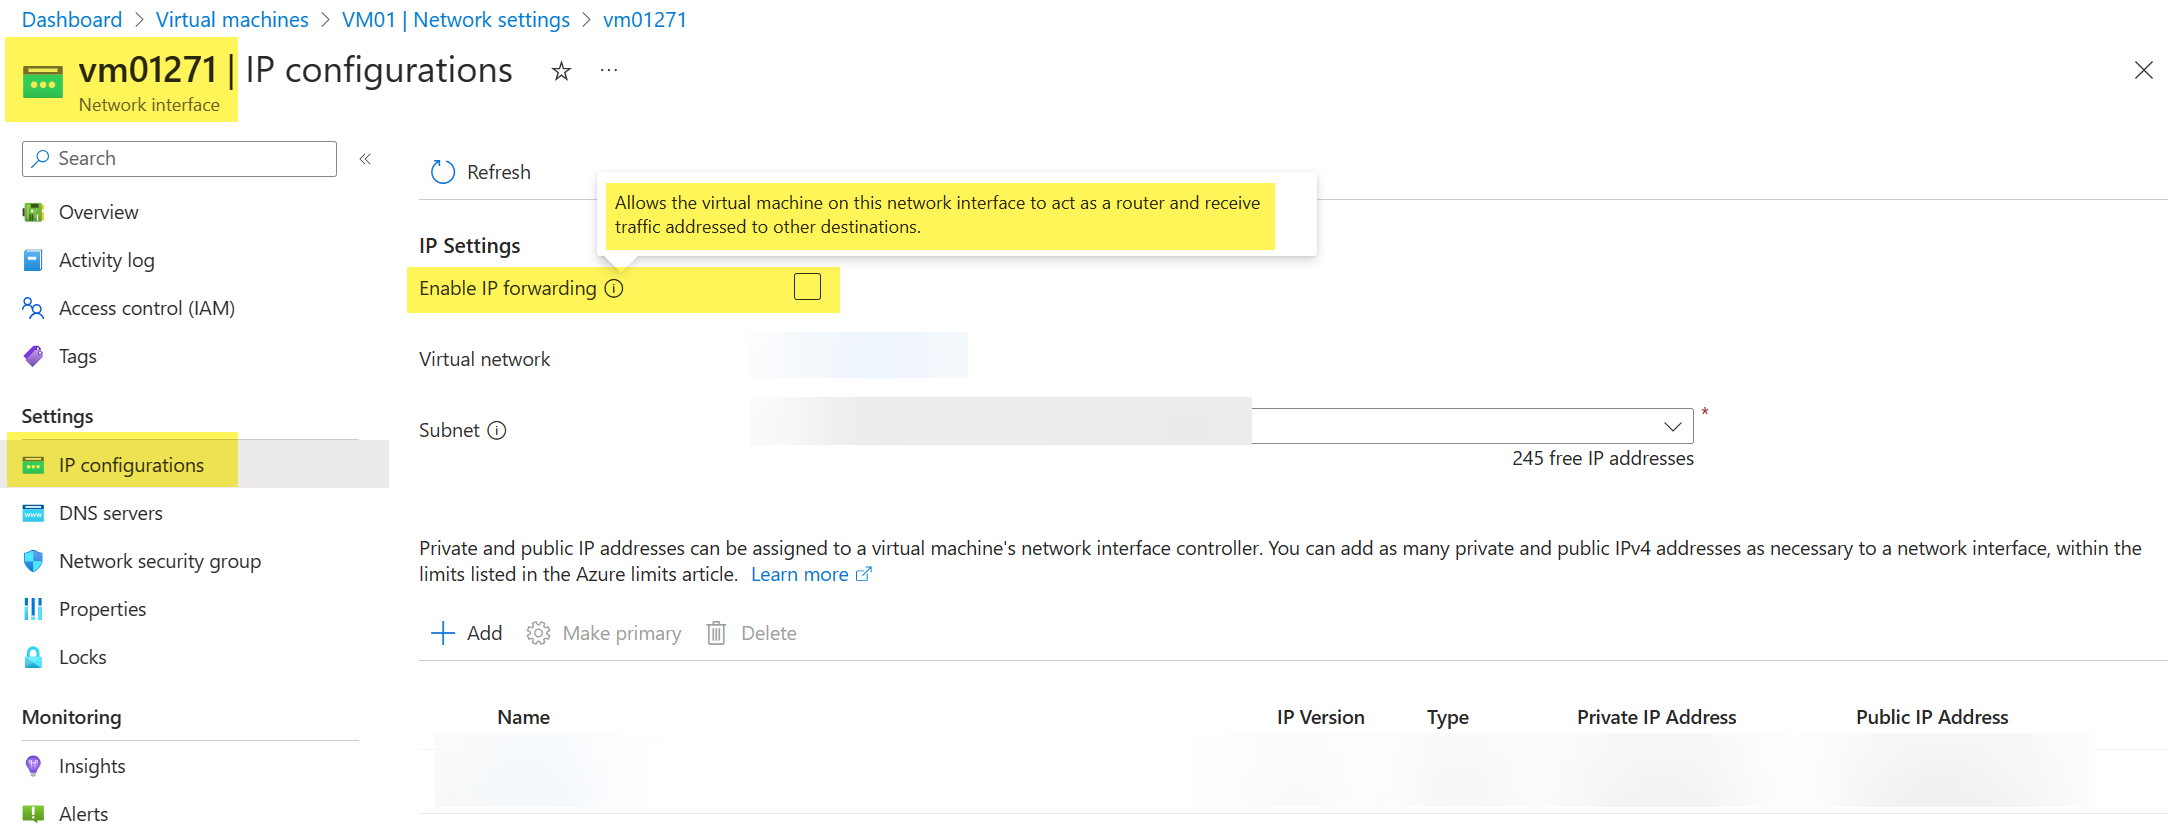2168x836 pixels.
Task: Click the Type column header
Action: [1448, 717]
